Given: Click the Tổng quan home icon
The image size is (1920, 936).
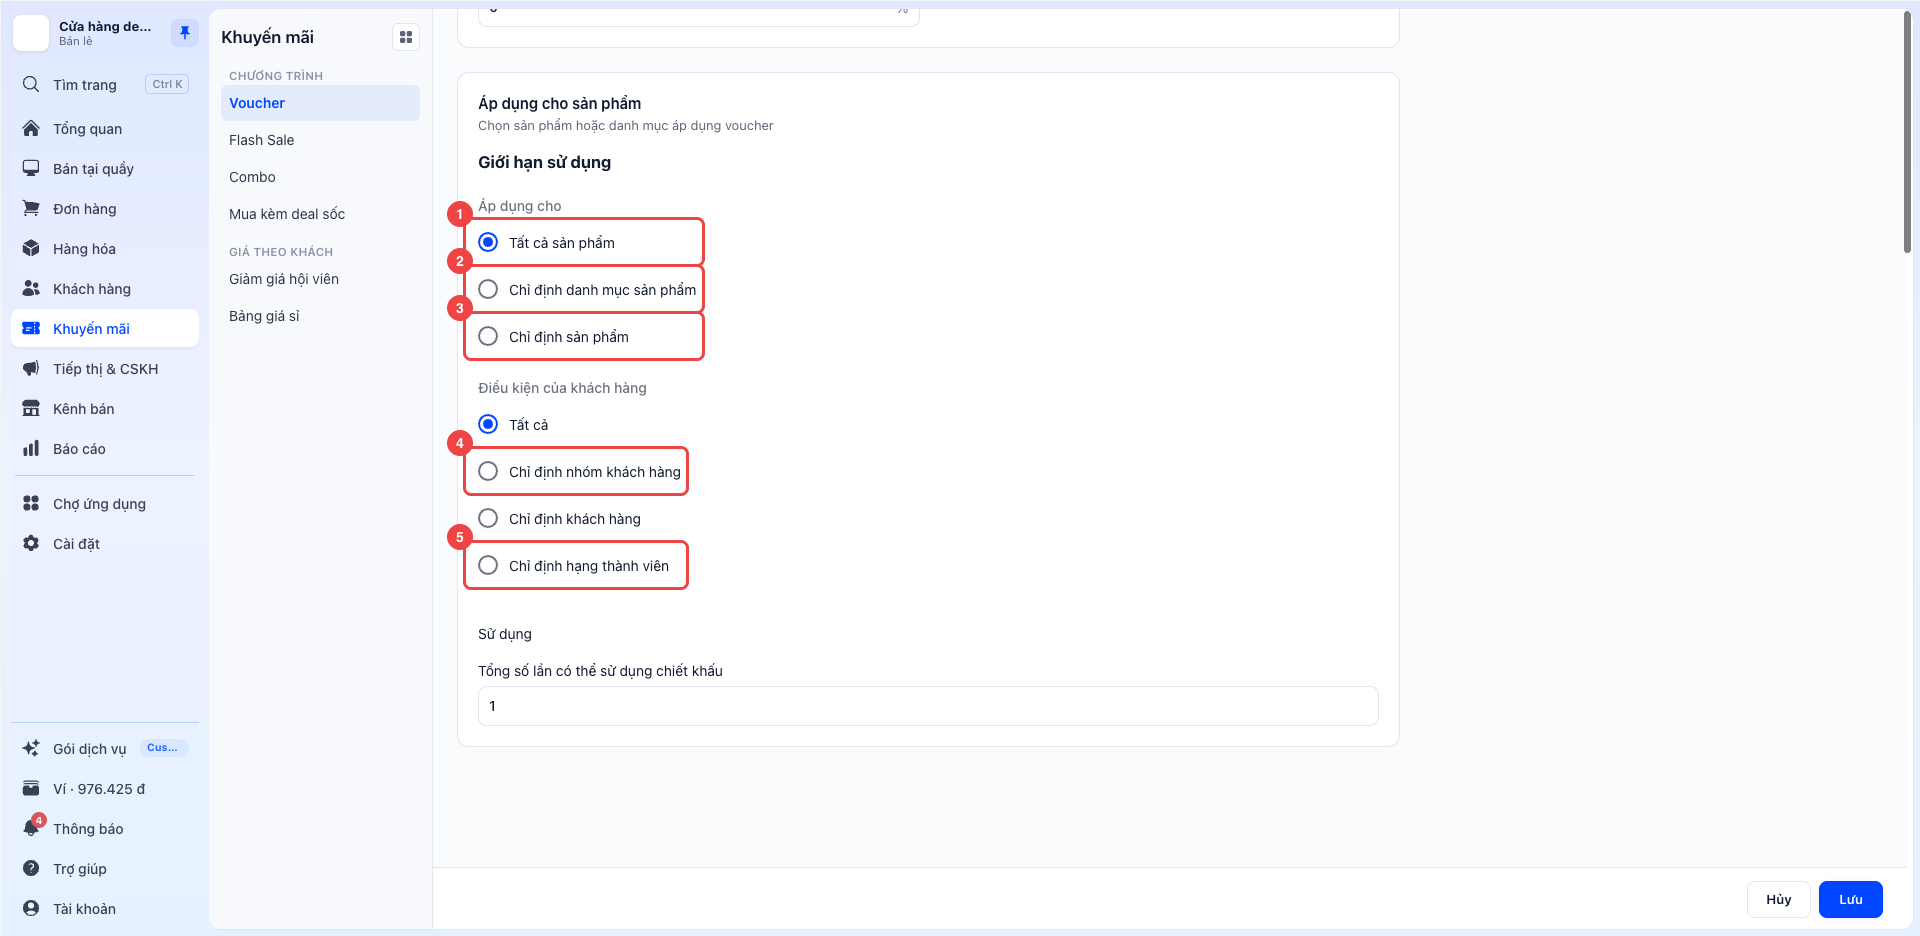Looking at the screenshot, I should click(x=31, y=128).
